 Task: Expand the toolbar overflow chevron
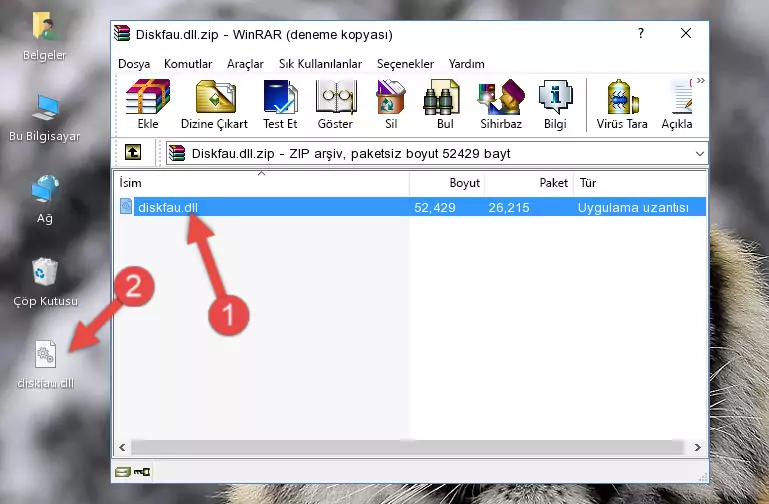click(701, 81)
